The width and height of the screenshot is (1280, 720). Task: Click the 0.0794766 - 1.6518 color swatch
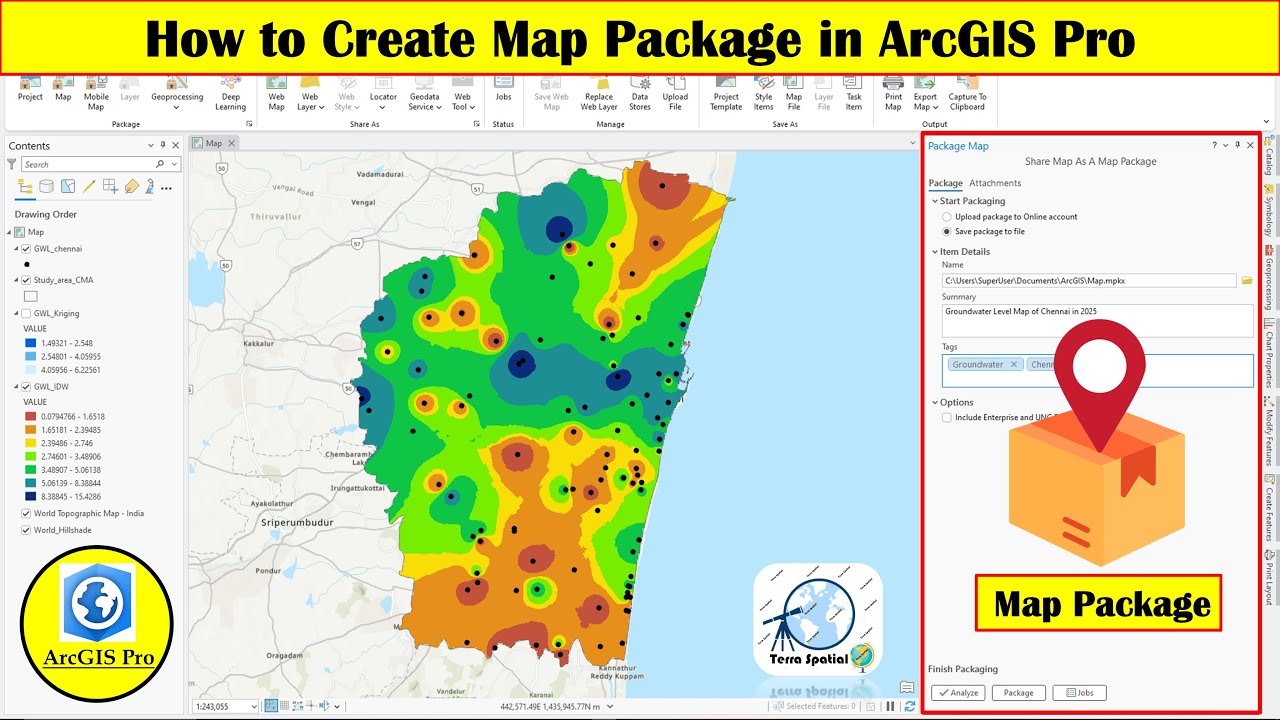[x=31, y=416]
